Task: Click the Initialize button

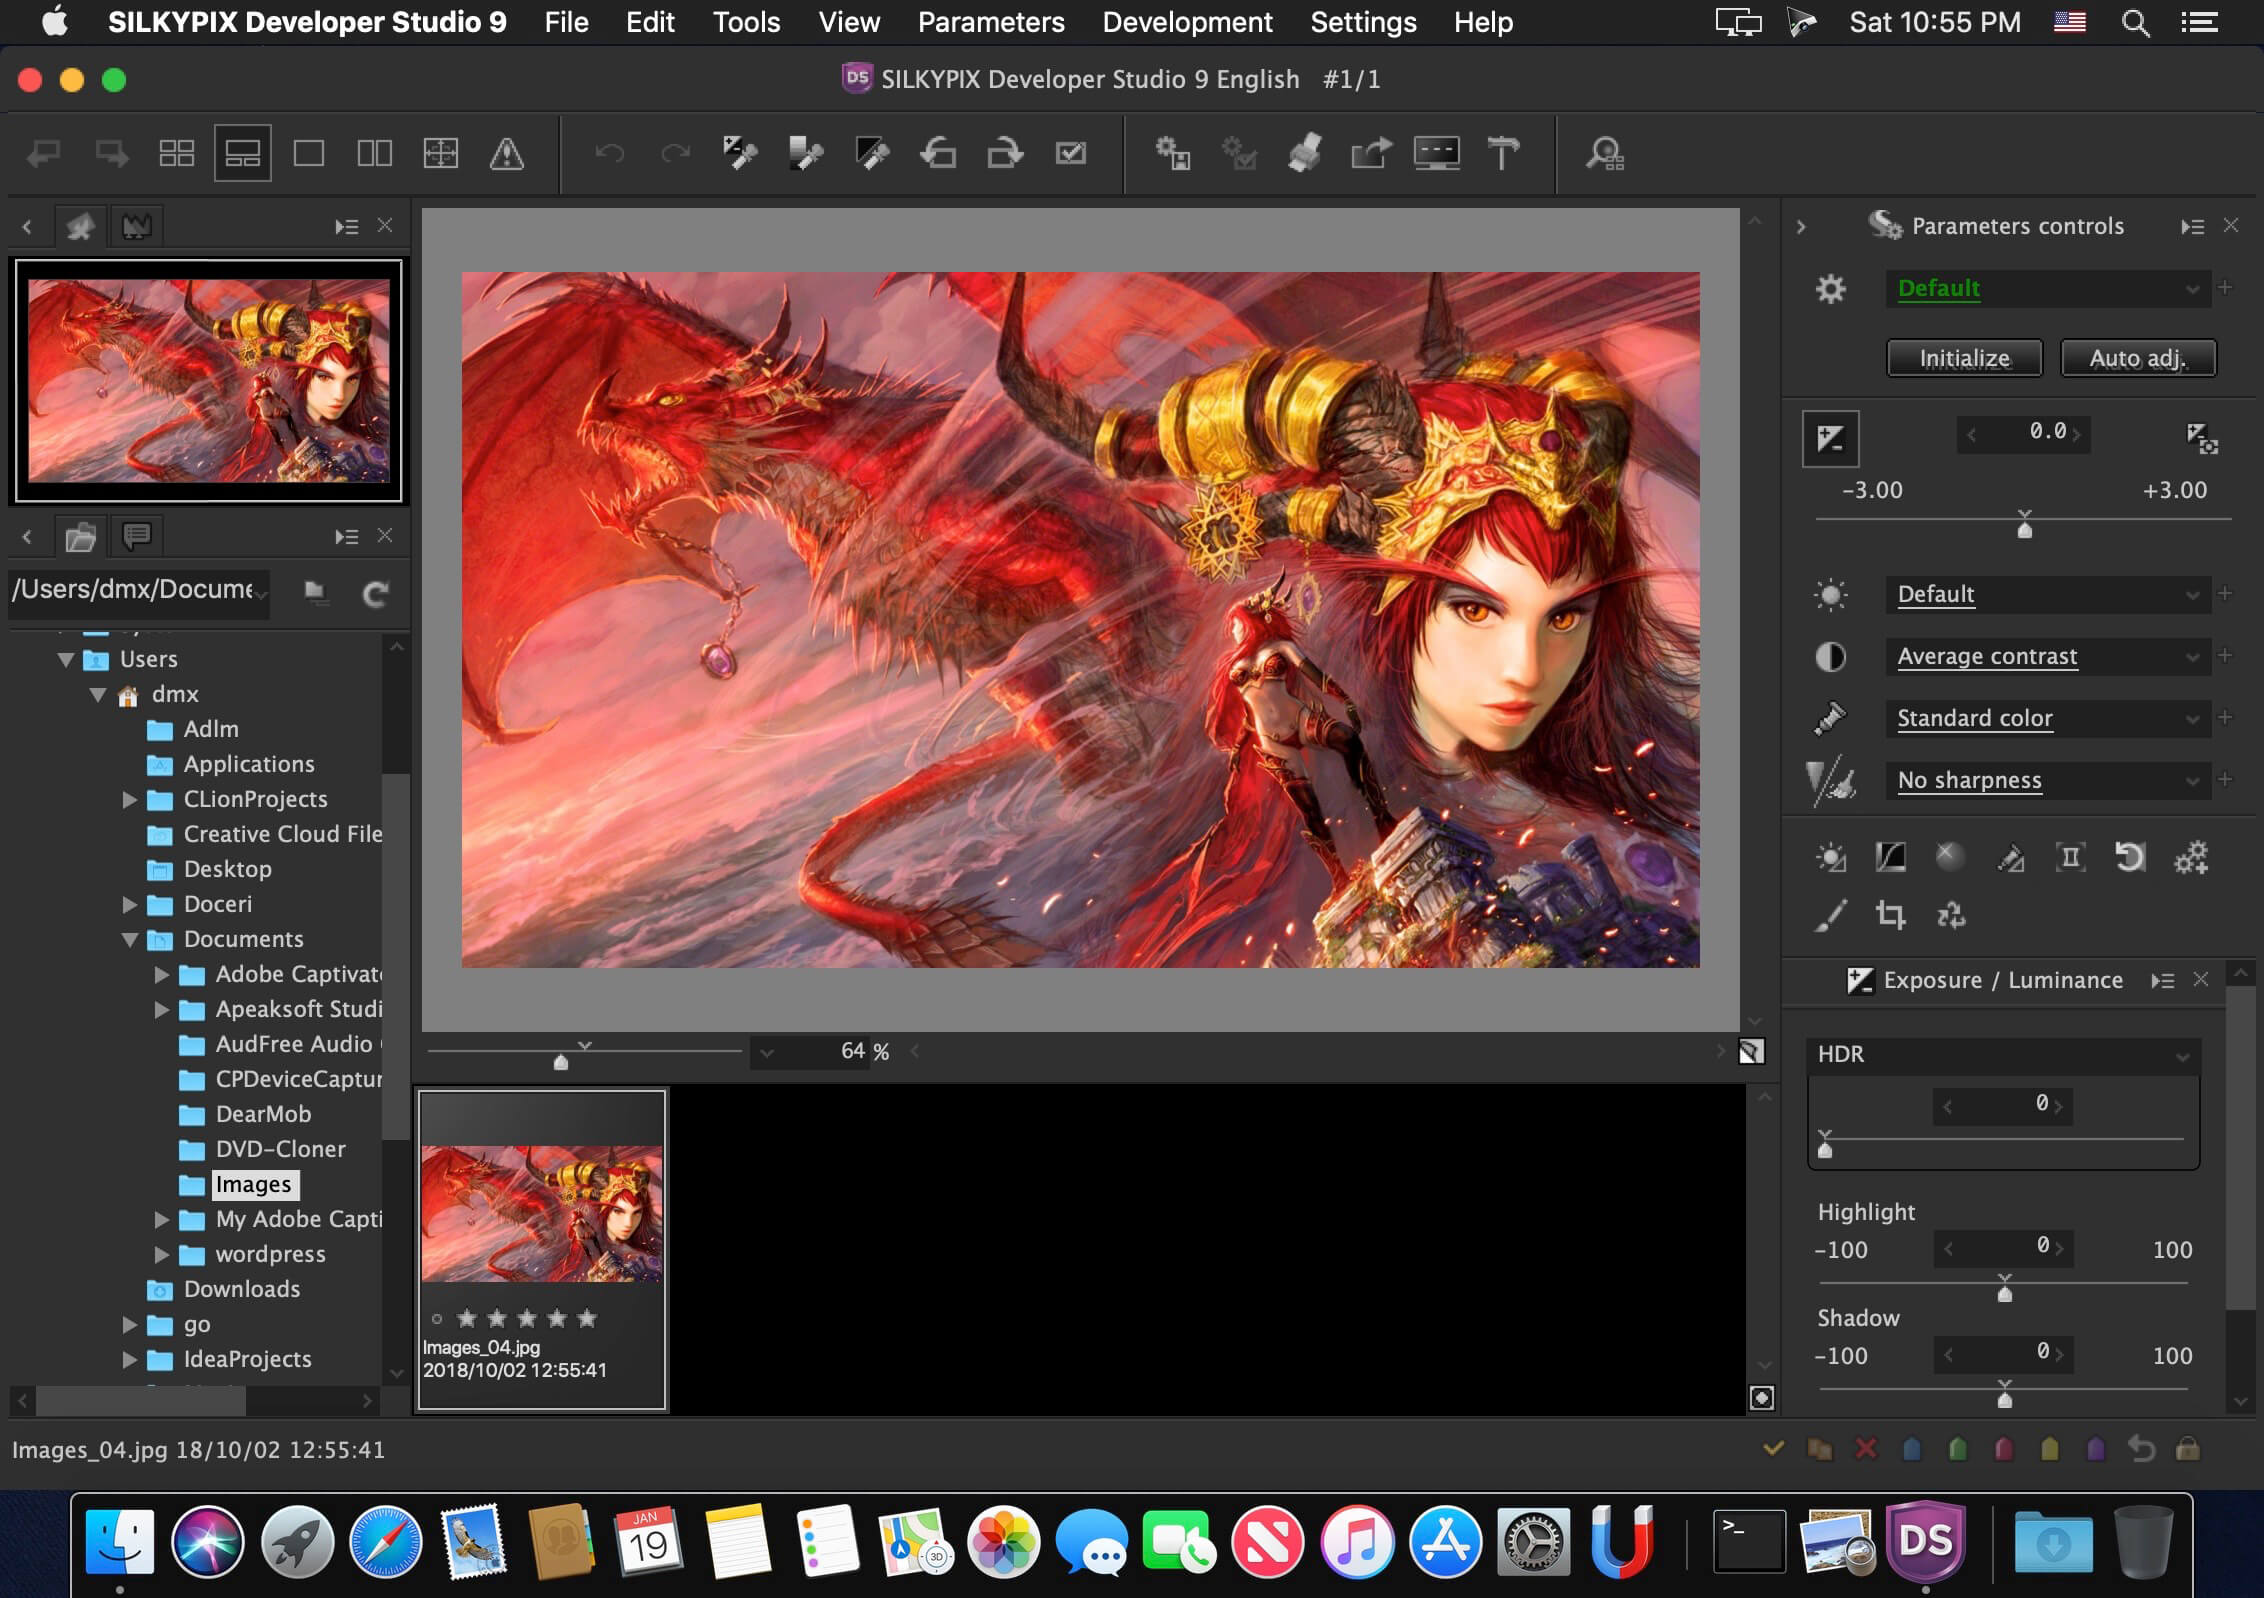Action: 1963,358
